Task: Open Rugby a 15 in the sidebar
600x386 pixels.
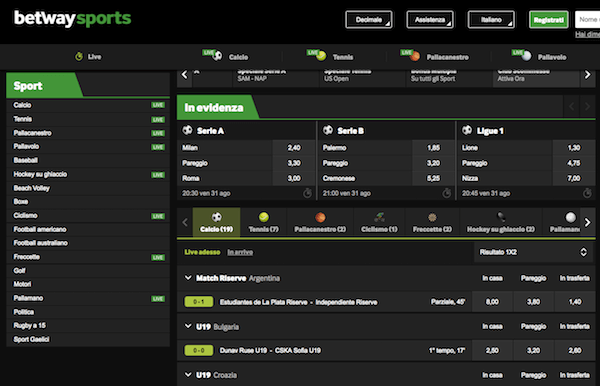Action: tap(88, 326)
